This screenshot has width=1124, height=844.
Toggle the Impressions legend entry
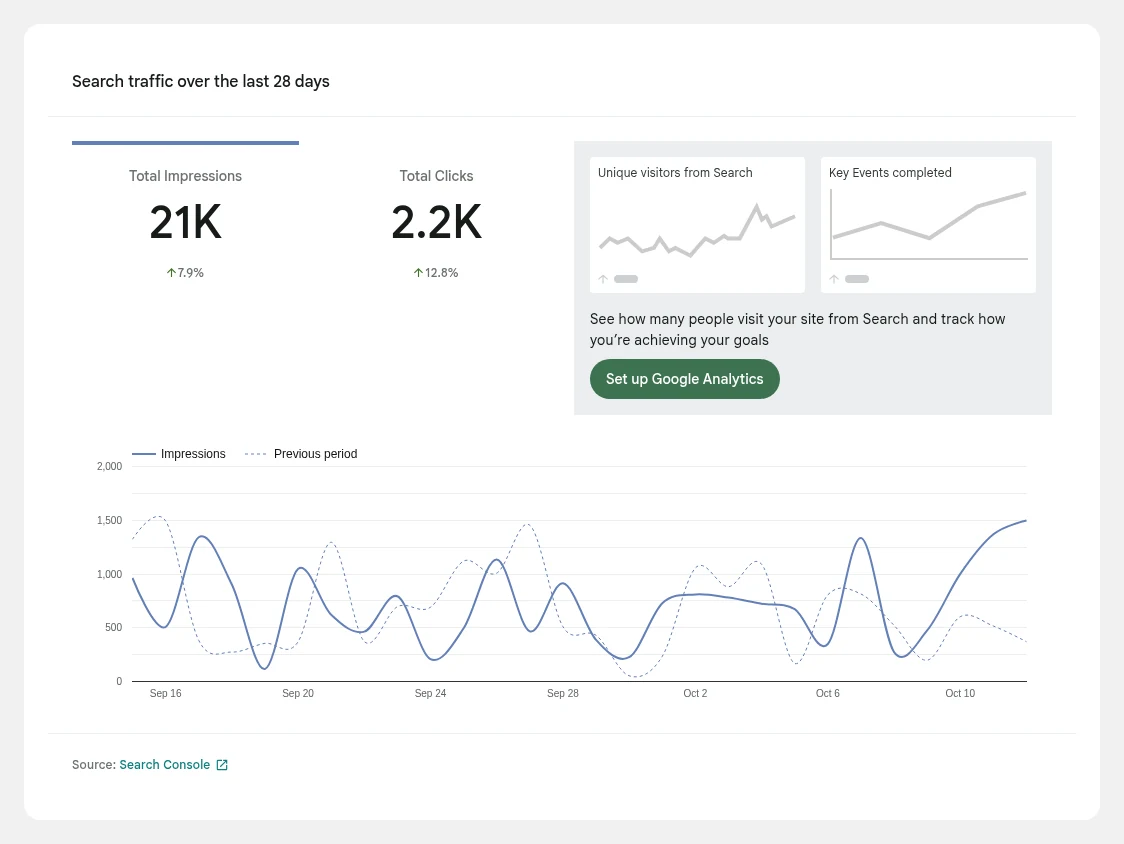point(179,454)
